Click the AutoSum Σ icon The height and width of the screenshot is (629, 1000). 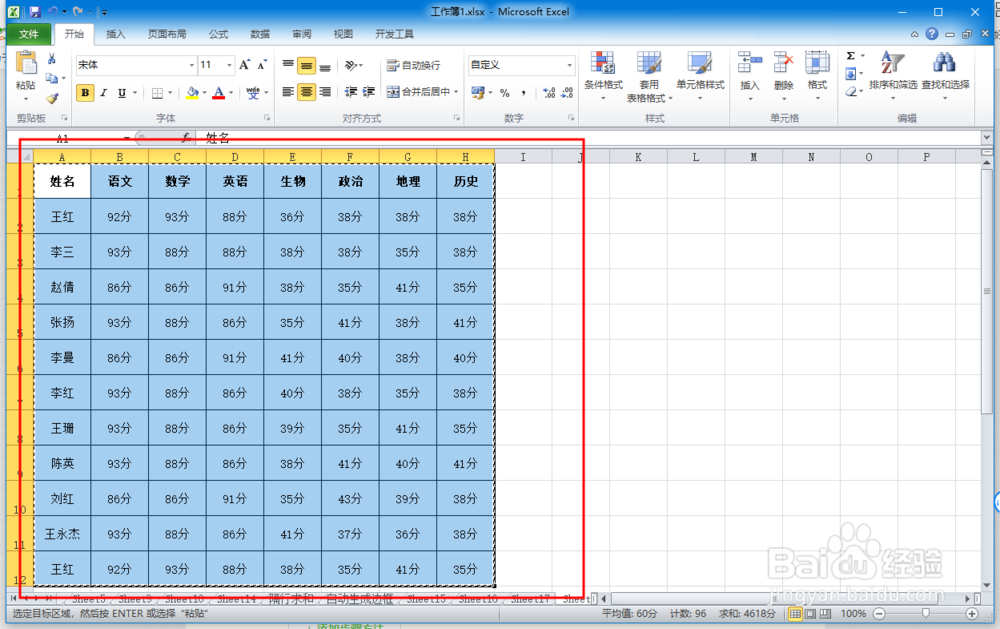[x=850, y=57]
